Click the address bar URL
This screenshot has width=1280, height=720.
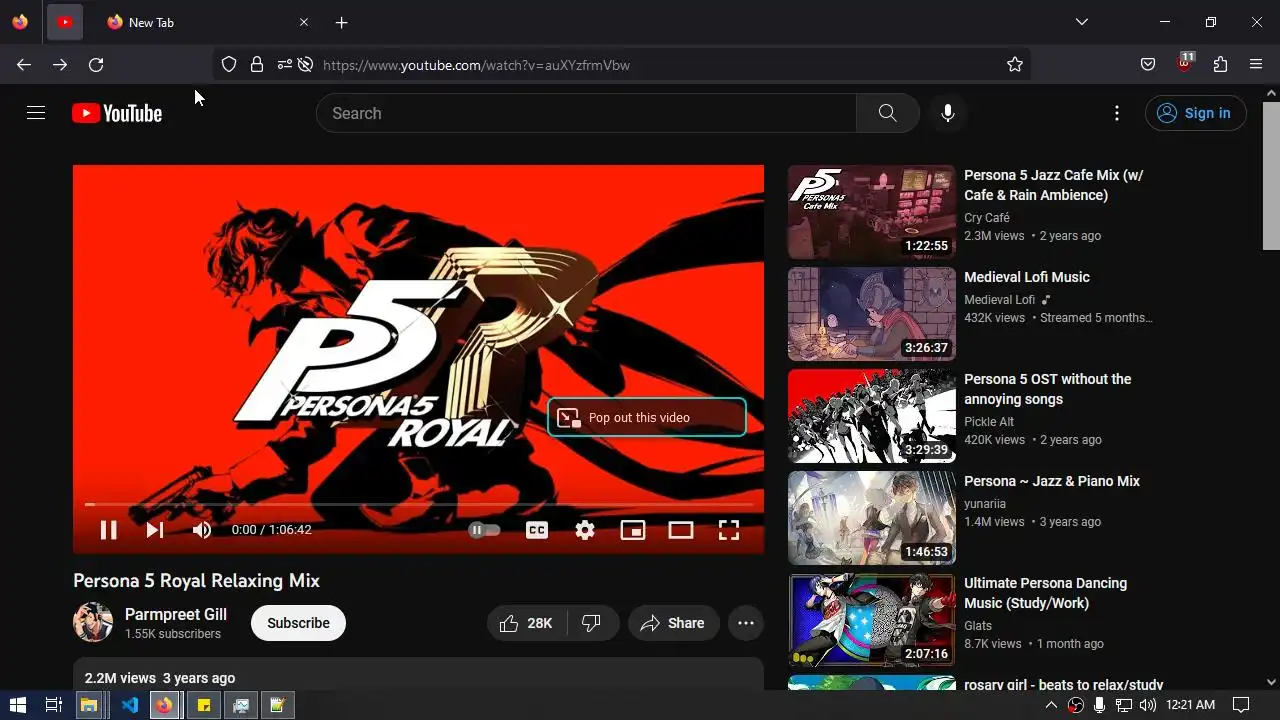pyautogui.click(x=476, y=65)
